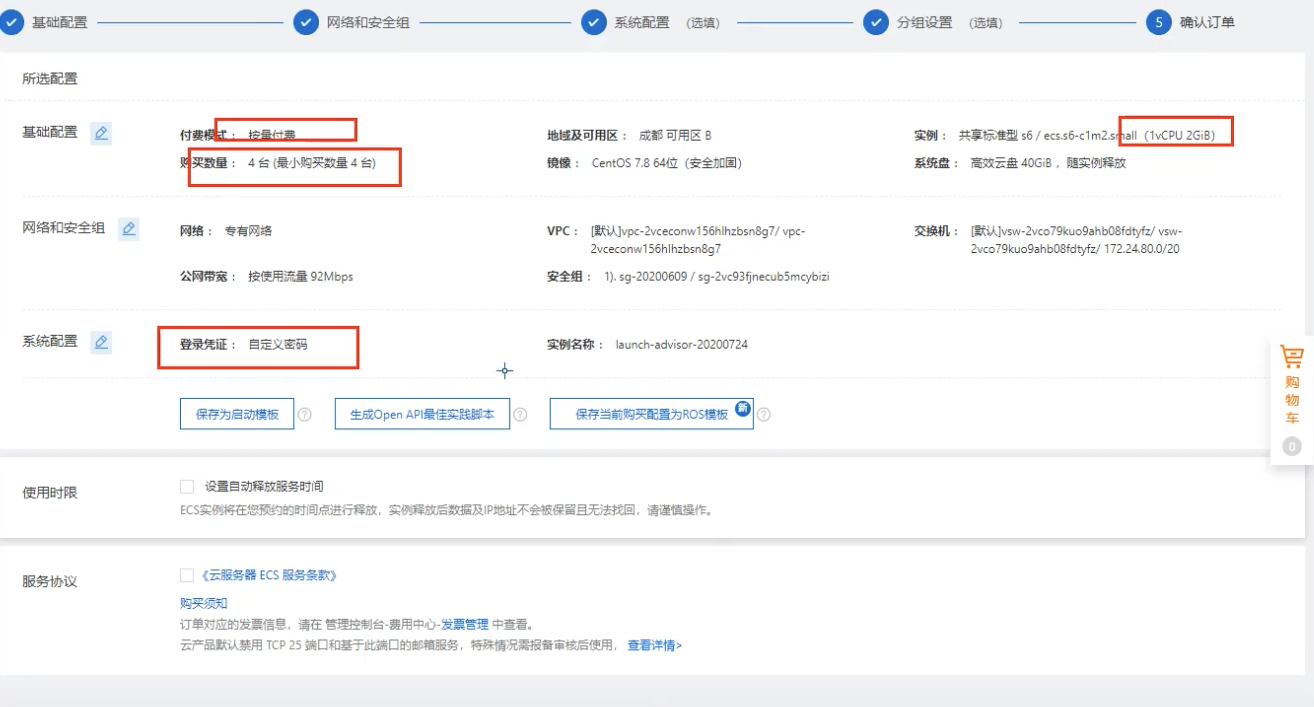
Task: Click 保存当前购买配置为ROS模板
Action: tap(651, 413)
